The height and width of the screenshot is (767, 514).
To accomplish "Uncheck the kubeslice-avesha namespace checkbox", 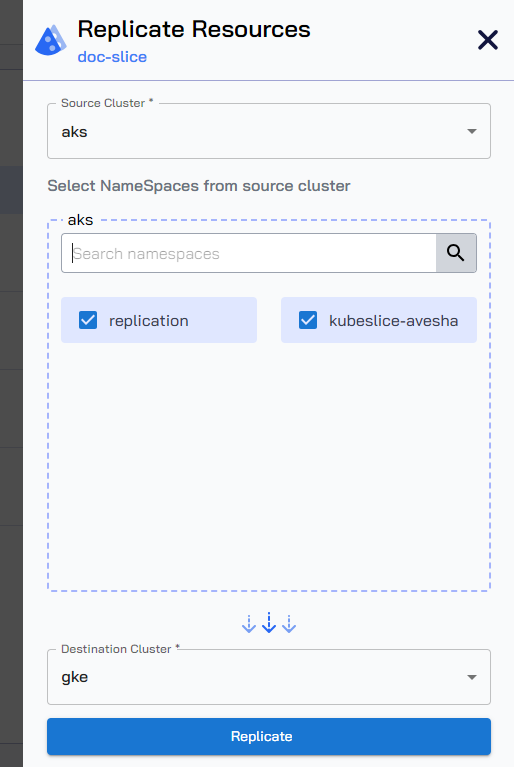I will click(308, 320).
